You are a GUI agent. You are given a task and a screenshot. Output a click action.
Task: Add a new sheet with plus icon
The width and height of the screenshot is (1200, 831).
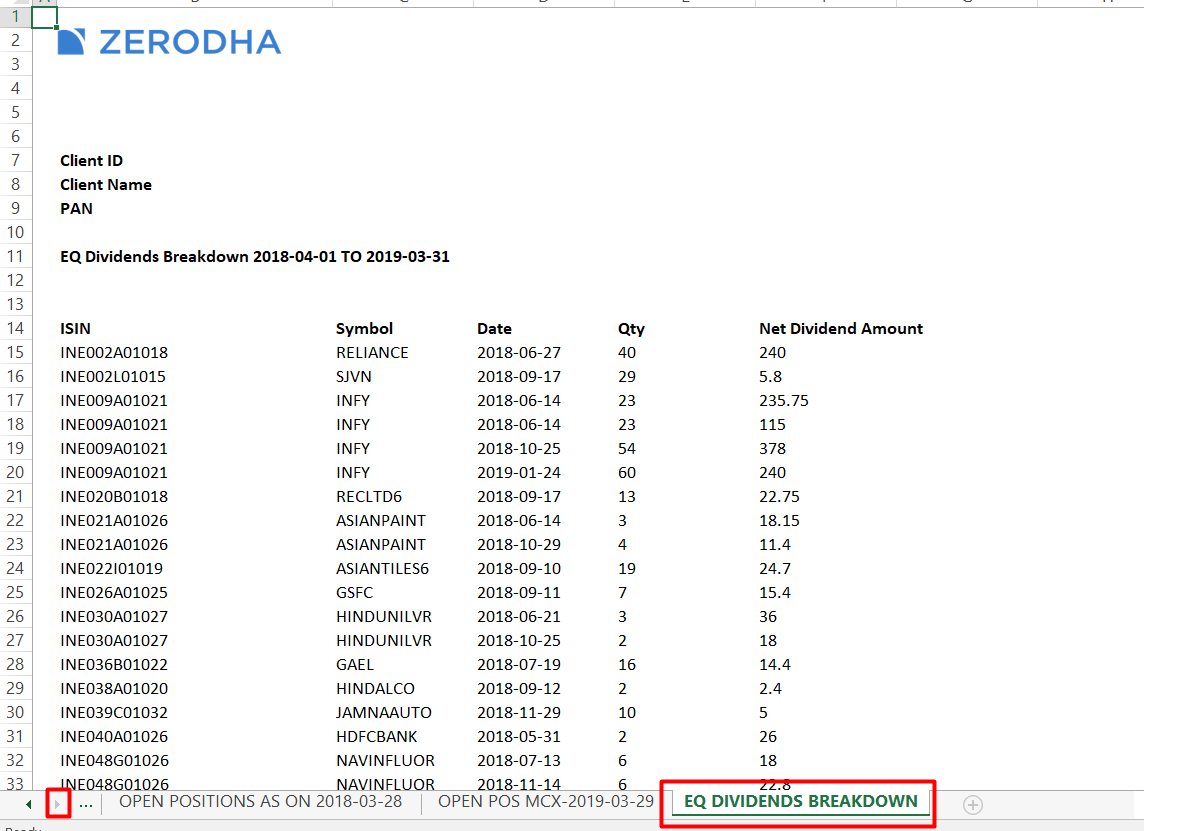pos(972,804)
